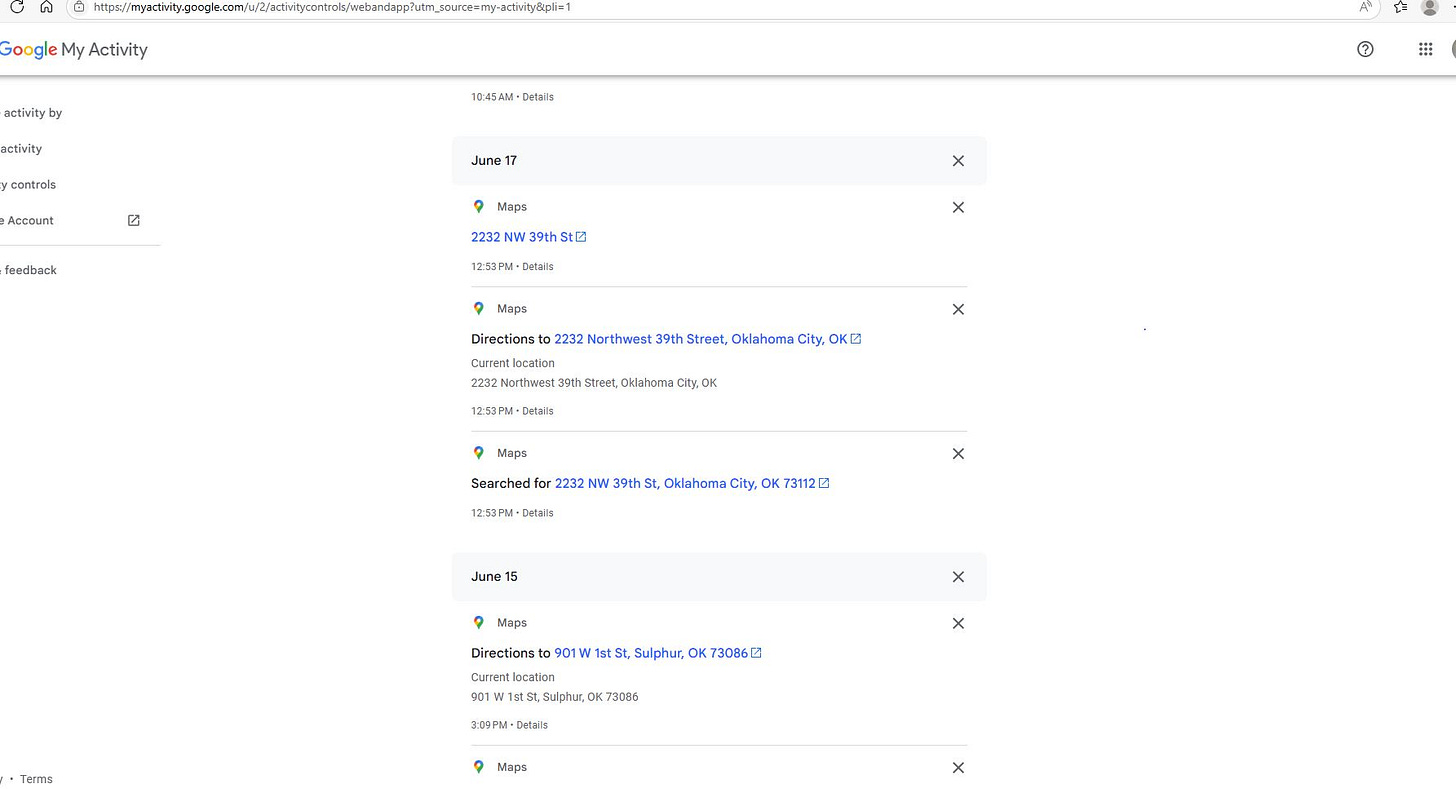View Details for Directions to Oklahoma City entry
This screenshot has height=789, width=1456.
pos(538,411)
